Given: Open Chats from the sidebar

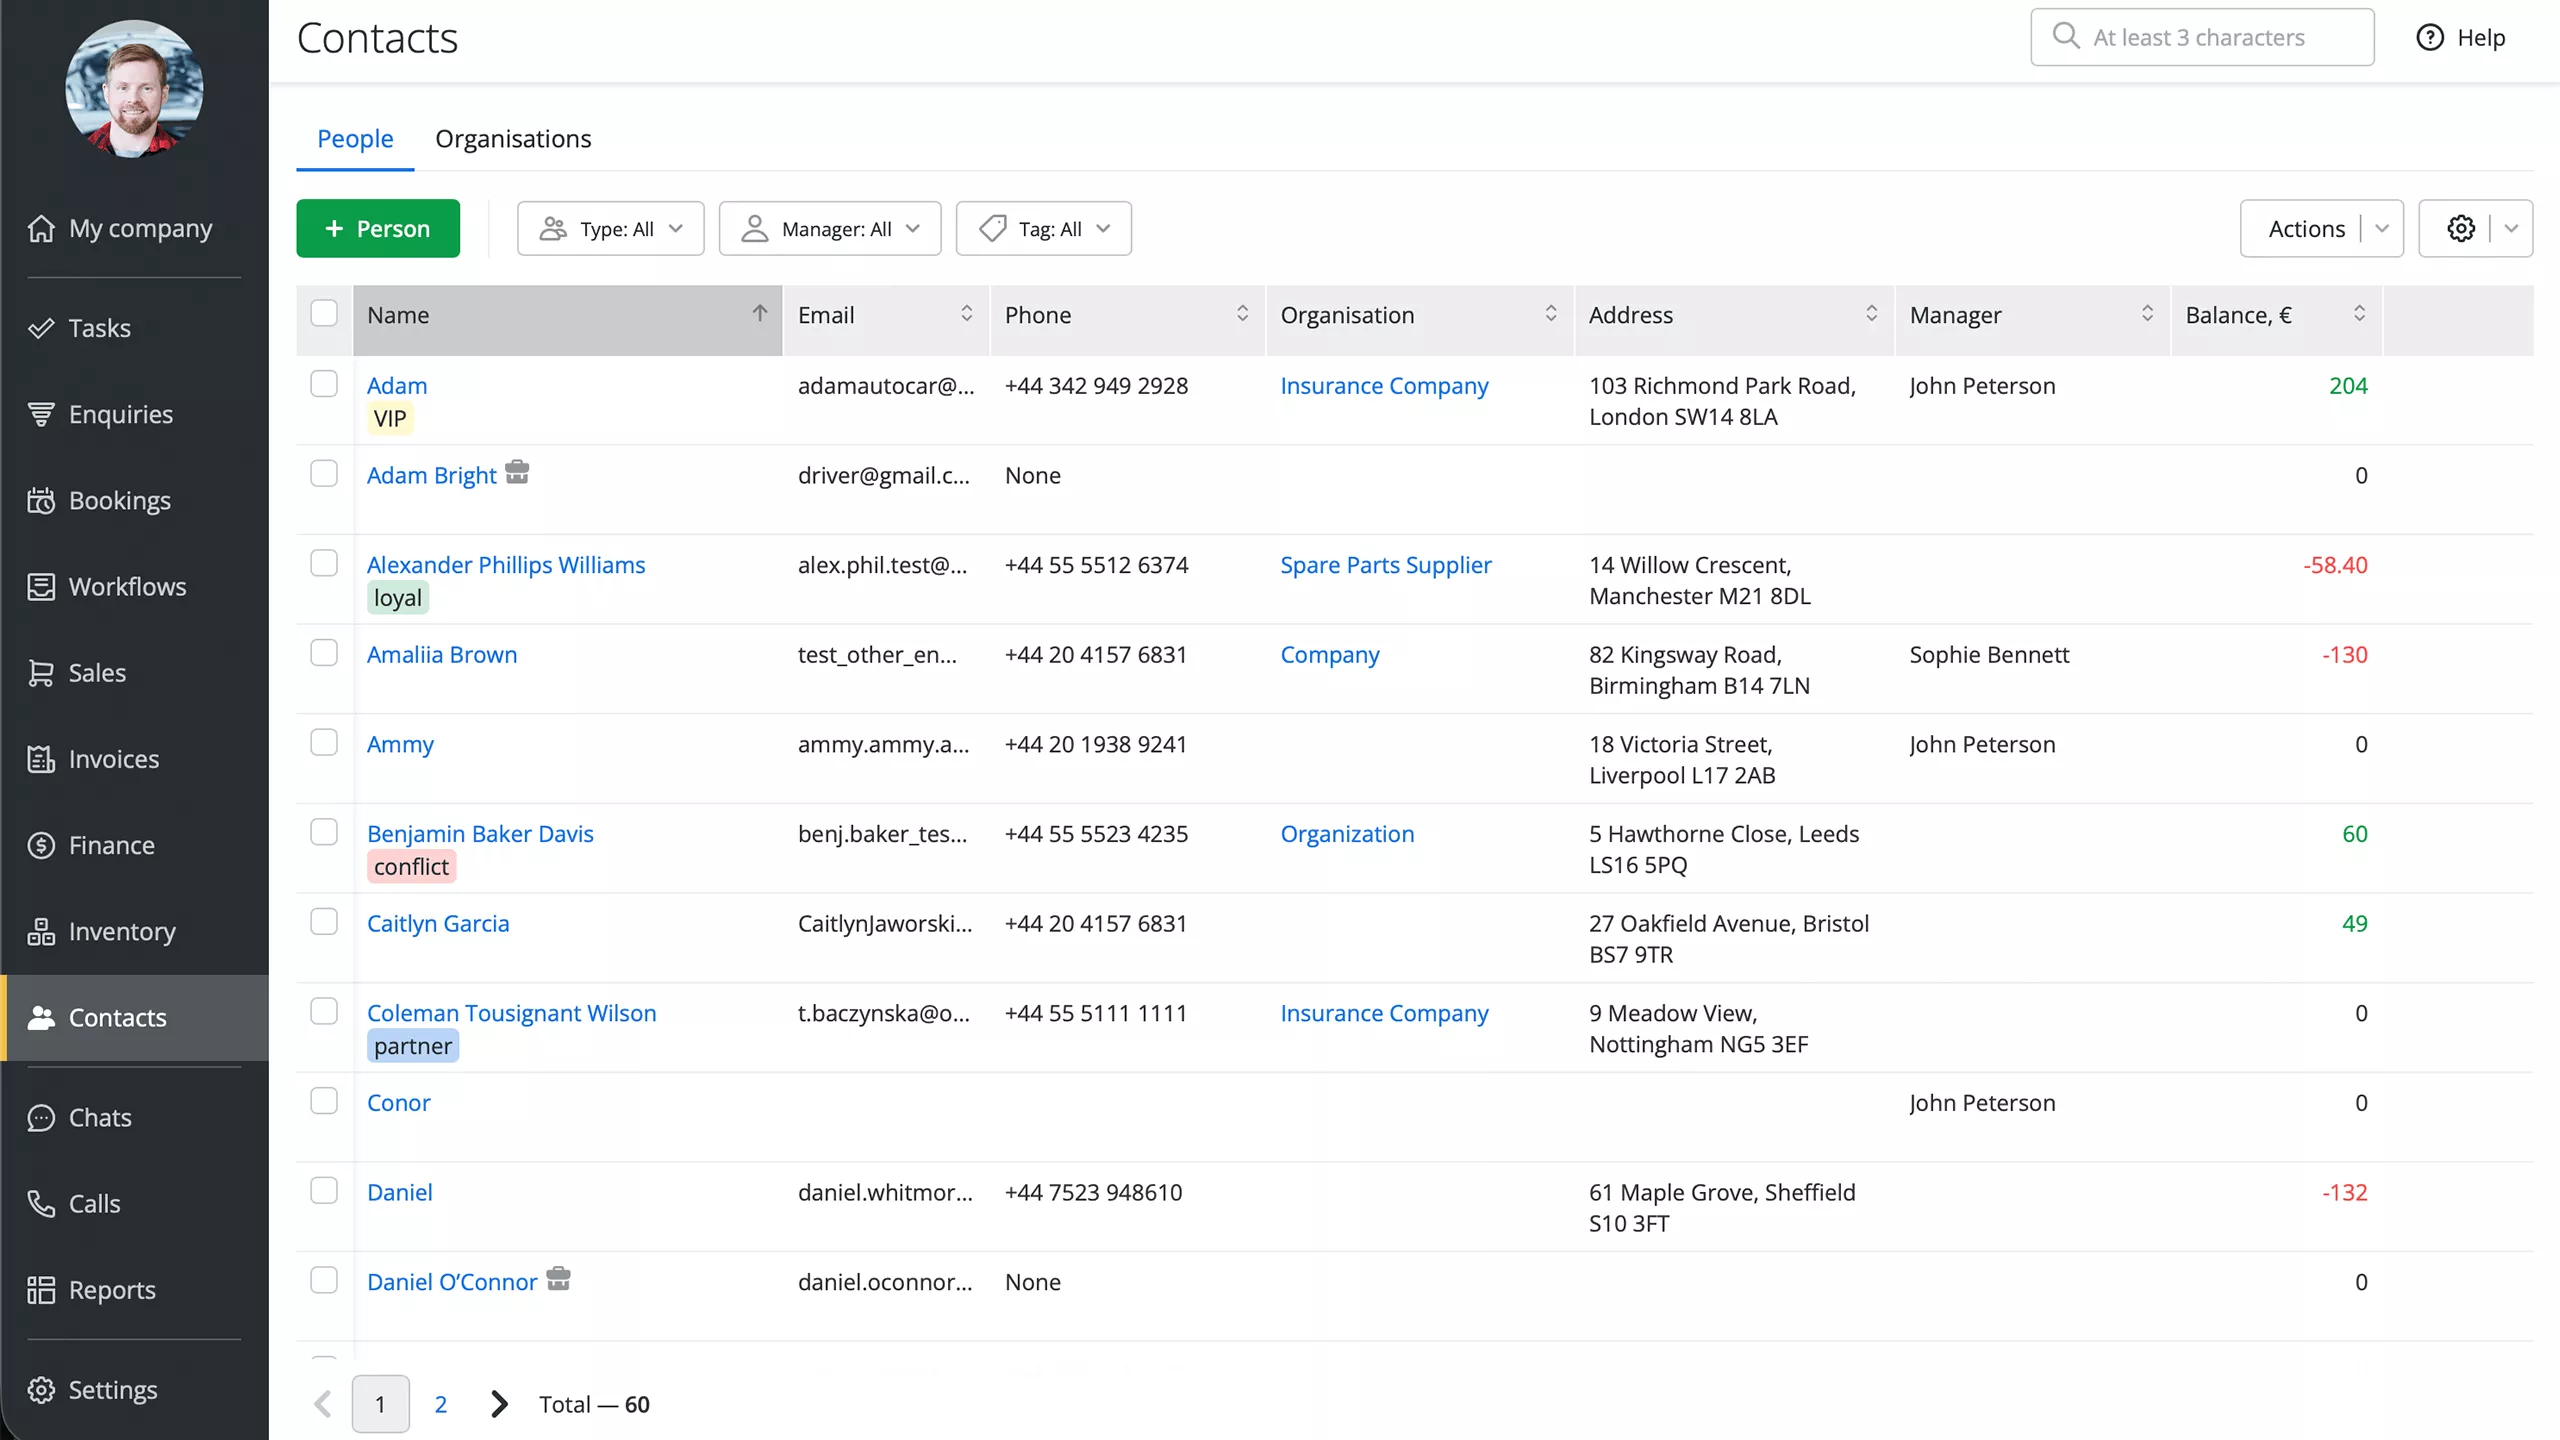Looking at the screenshot, I should [99, 1117].
